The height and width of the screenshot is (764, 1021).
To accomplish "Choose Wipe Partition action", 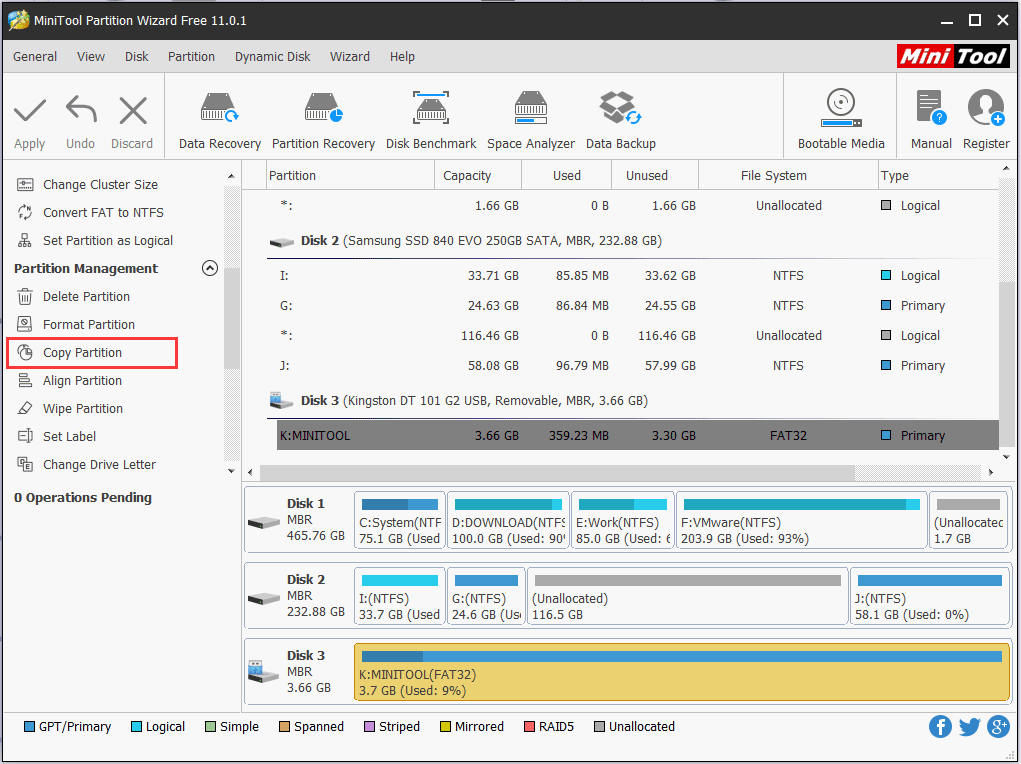I will click(83, 408).
